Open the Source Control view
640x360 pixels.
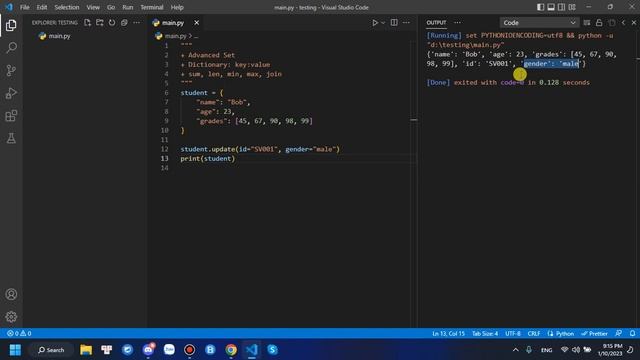coord(11,70)
